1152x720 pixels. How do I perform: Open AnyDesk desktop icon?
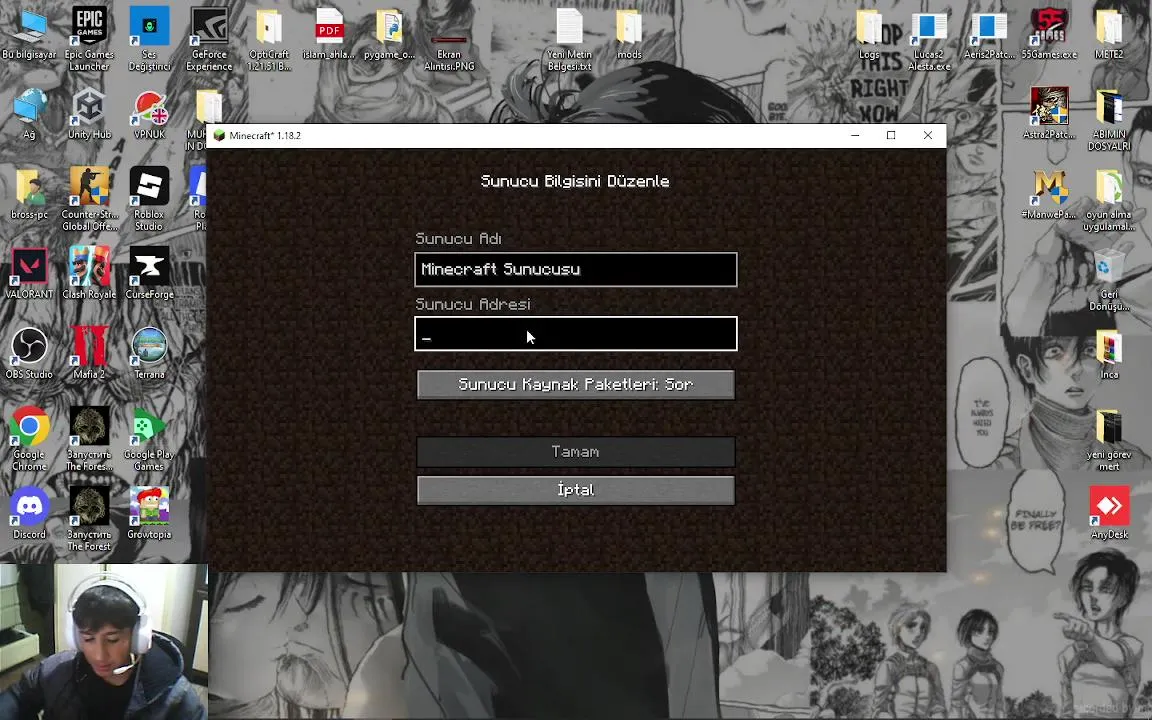pos(1109,514)
